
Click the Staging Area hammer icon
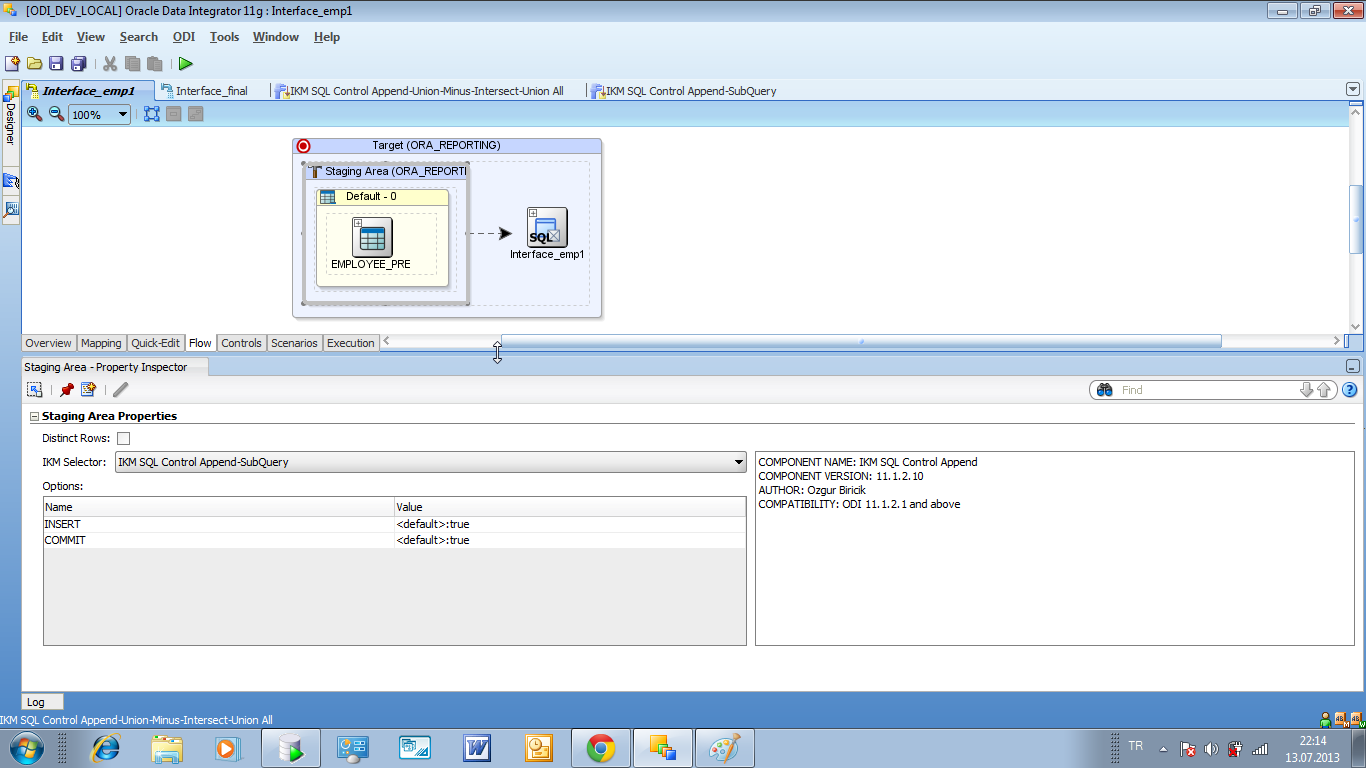316,171
